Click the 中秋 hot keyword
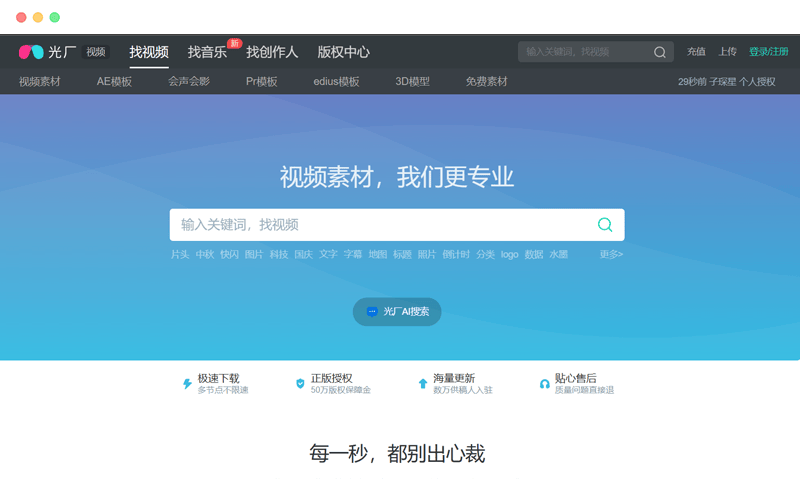This screenshot has width=800, height=479. 205,254
